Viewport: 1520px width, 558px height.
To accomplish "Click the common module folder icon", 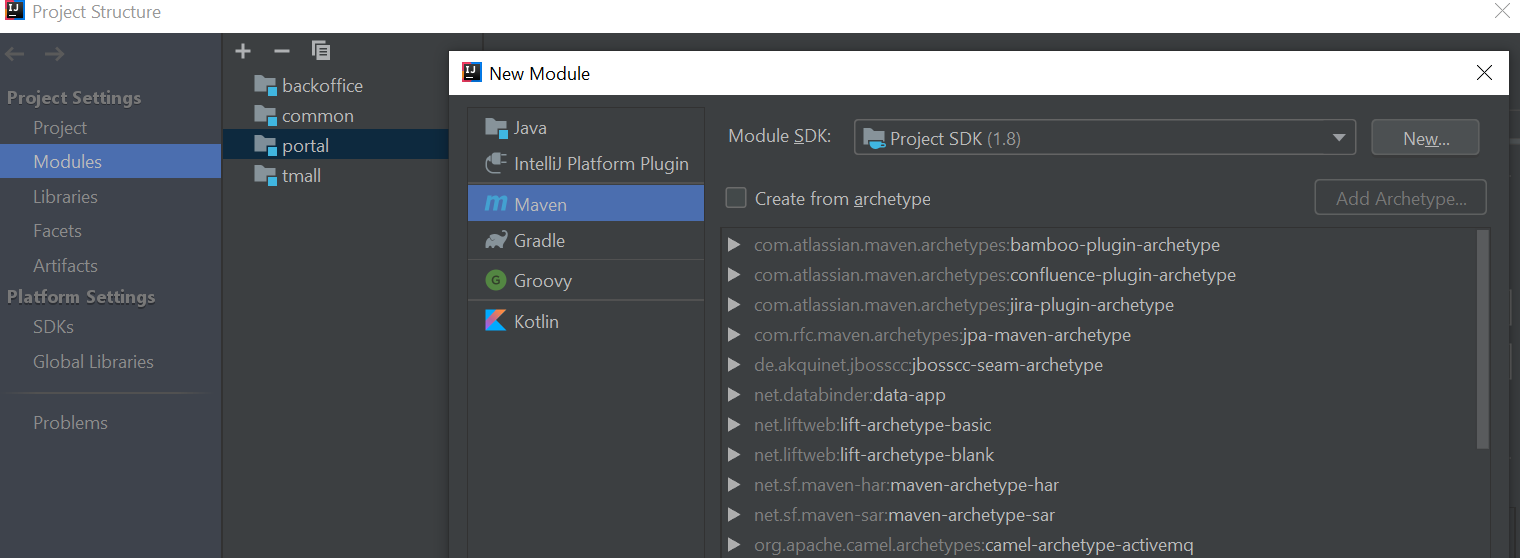I will tap(265, 116).
